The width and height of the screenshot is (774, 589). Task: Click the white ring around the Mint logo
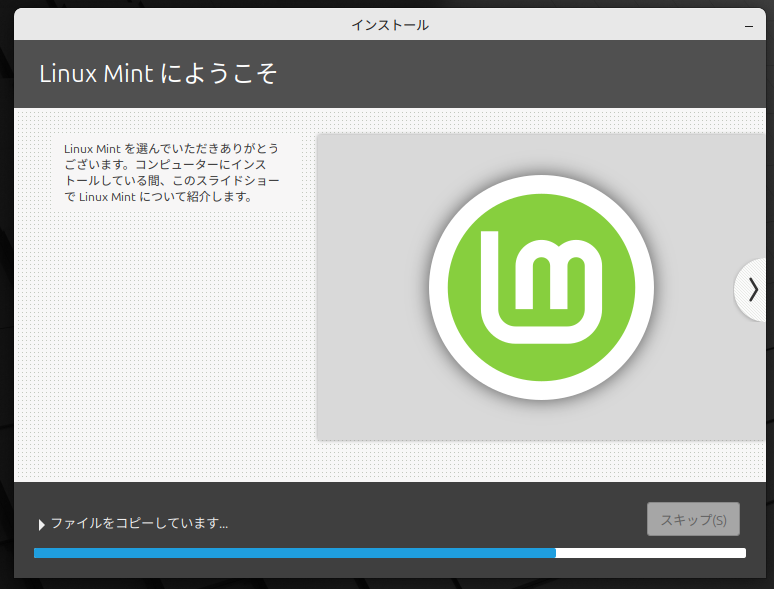click(x=541, y=183)
